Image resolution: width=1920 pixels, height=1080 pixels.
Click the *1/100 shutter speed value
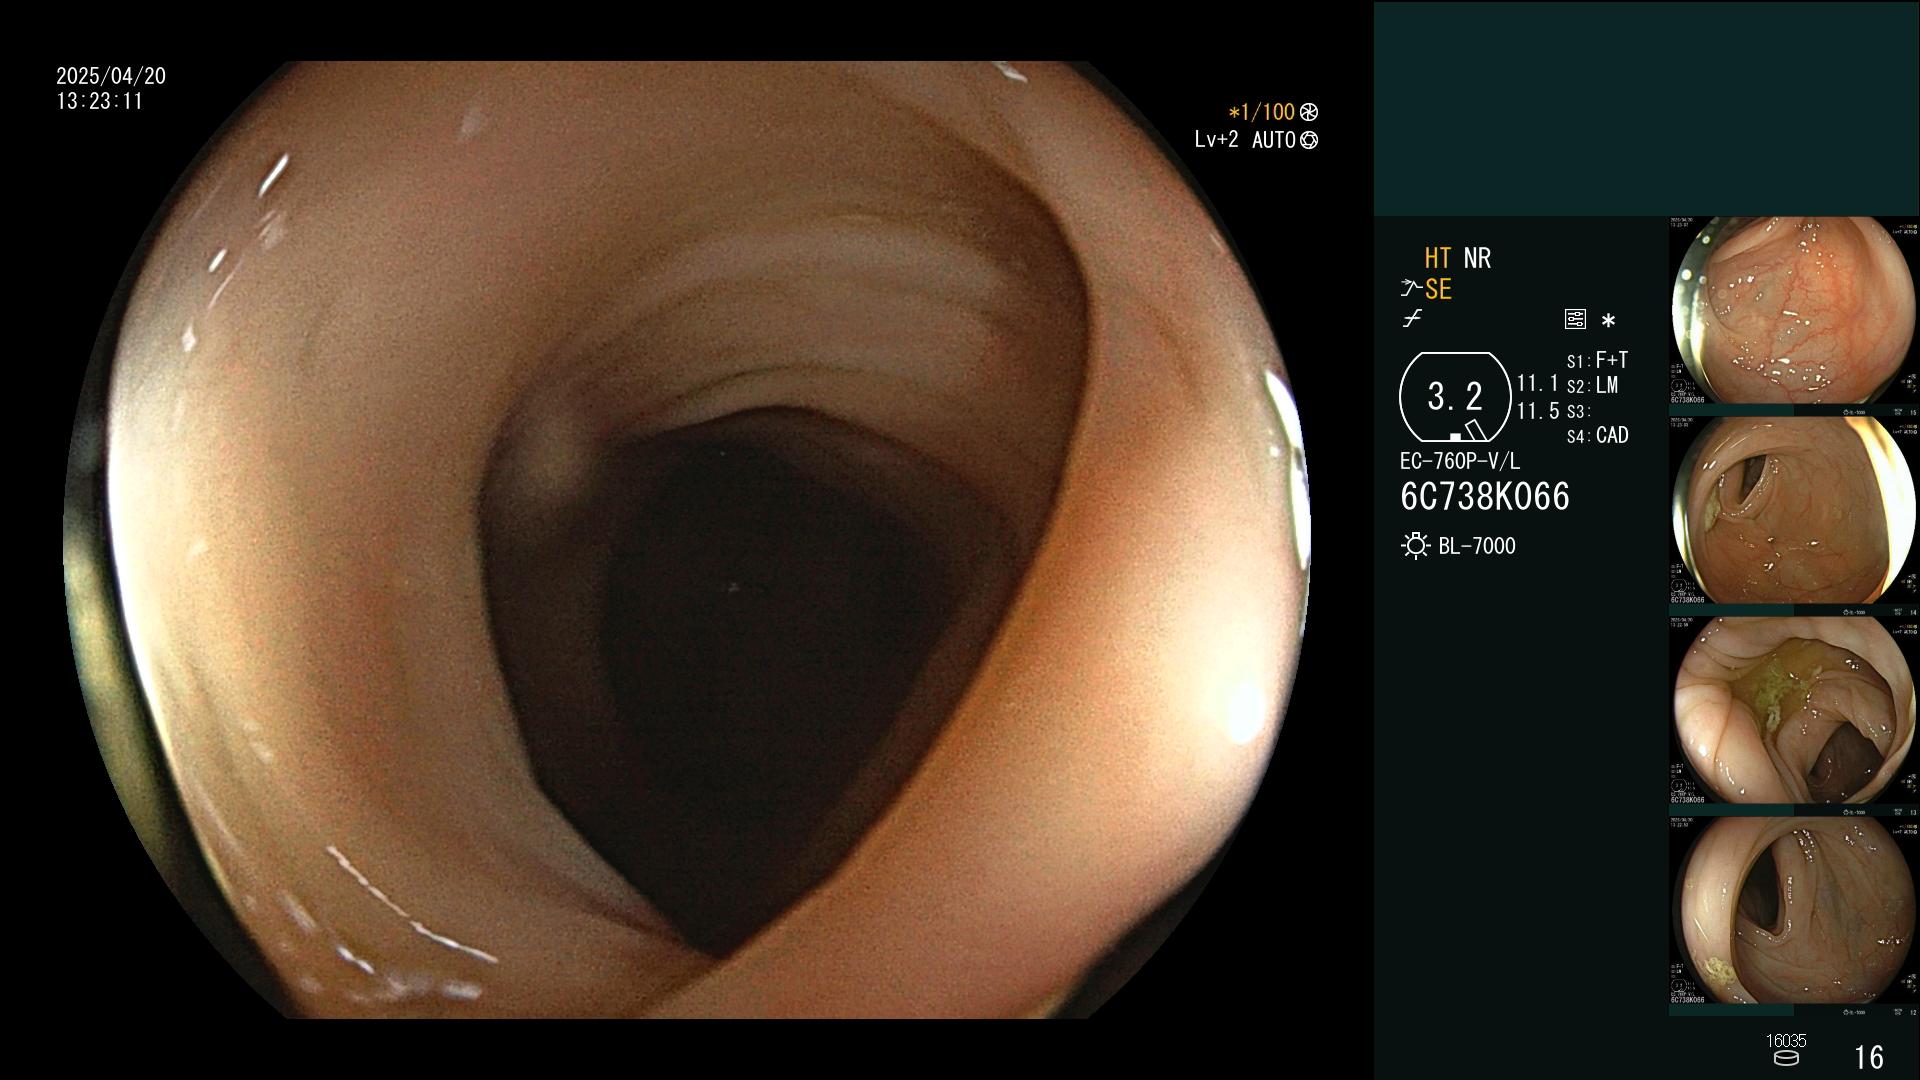[x=1262, y=113]
